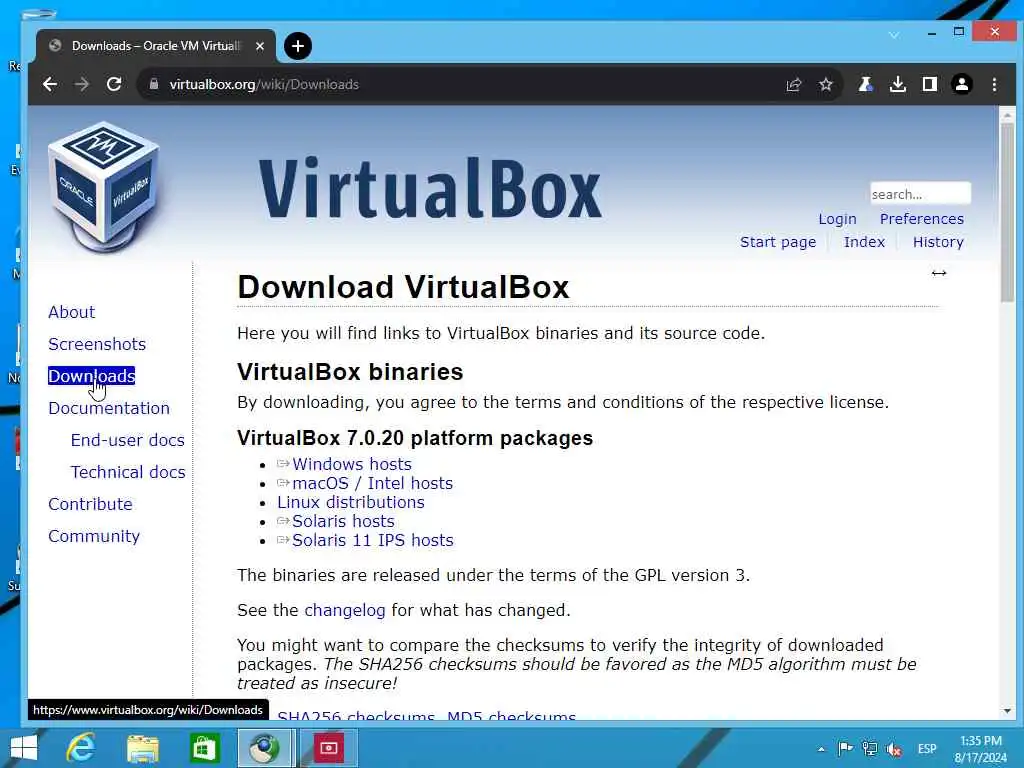
Task: Open the browser downloads tray icon
Action: [898, 84]
